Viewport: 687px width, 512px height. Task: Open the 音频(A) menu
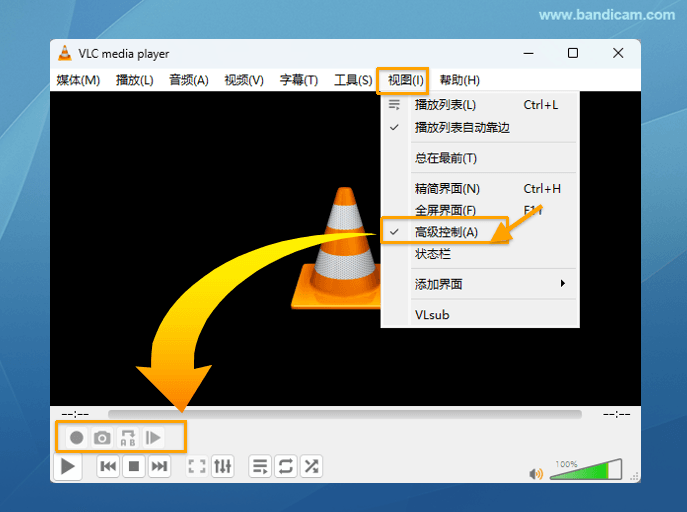coord(189,80)
